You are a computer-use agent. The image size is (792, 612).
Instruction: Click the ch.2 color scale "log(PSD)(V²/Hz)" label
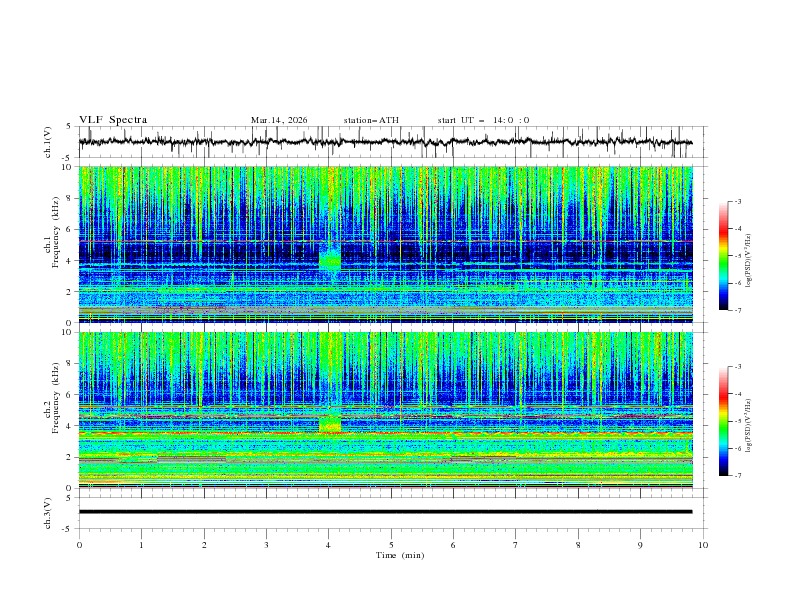point(749,426)
